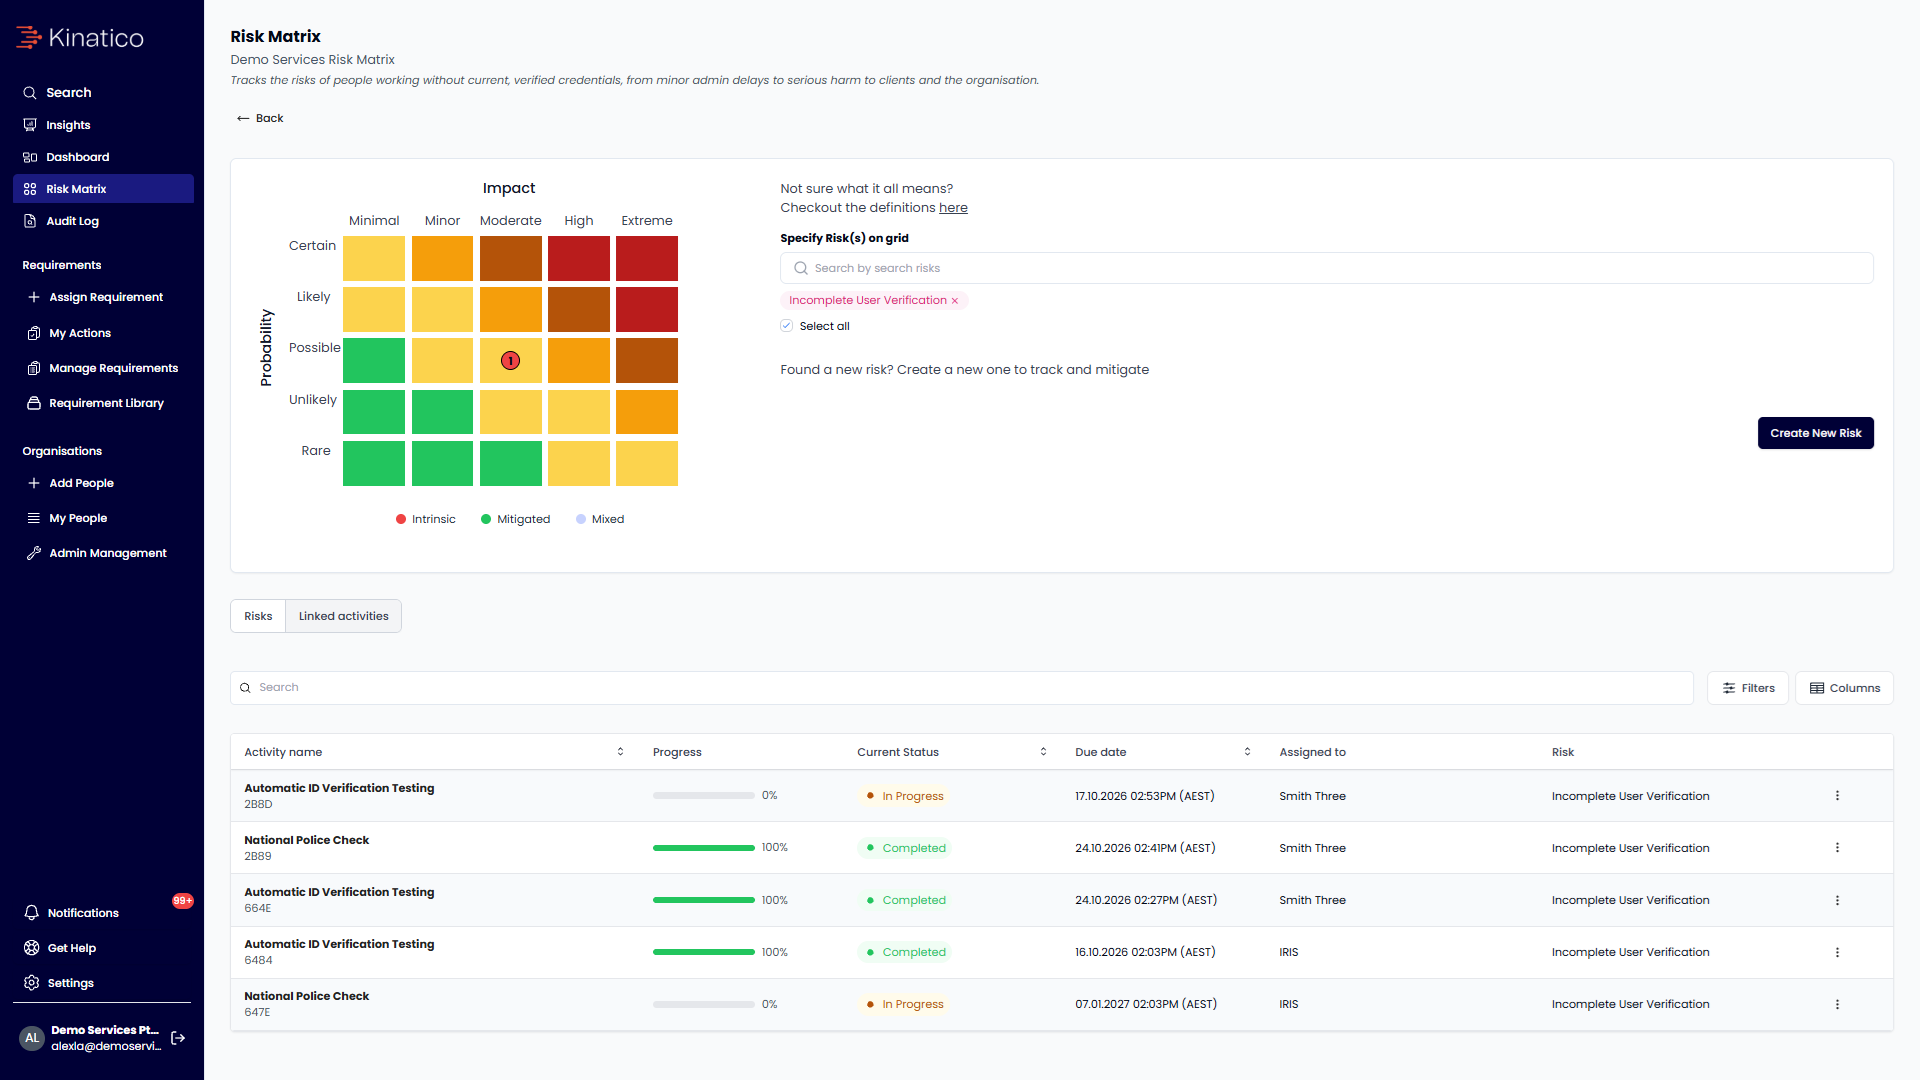Open the Kinatico logo home

point(80,38)
